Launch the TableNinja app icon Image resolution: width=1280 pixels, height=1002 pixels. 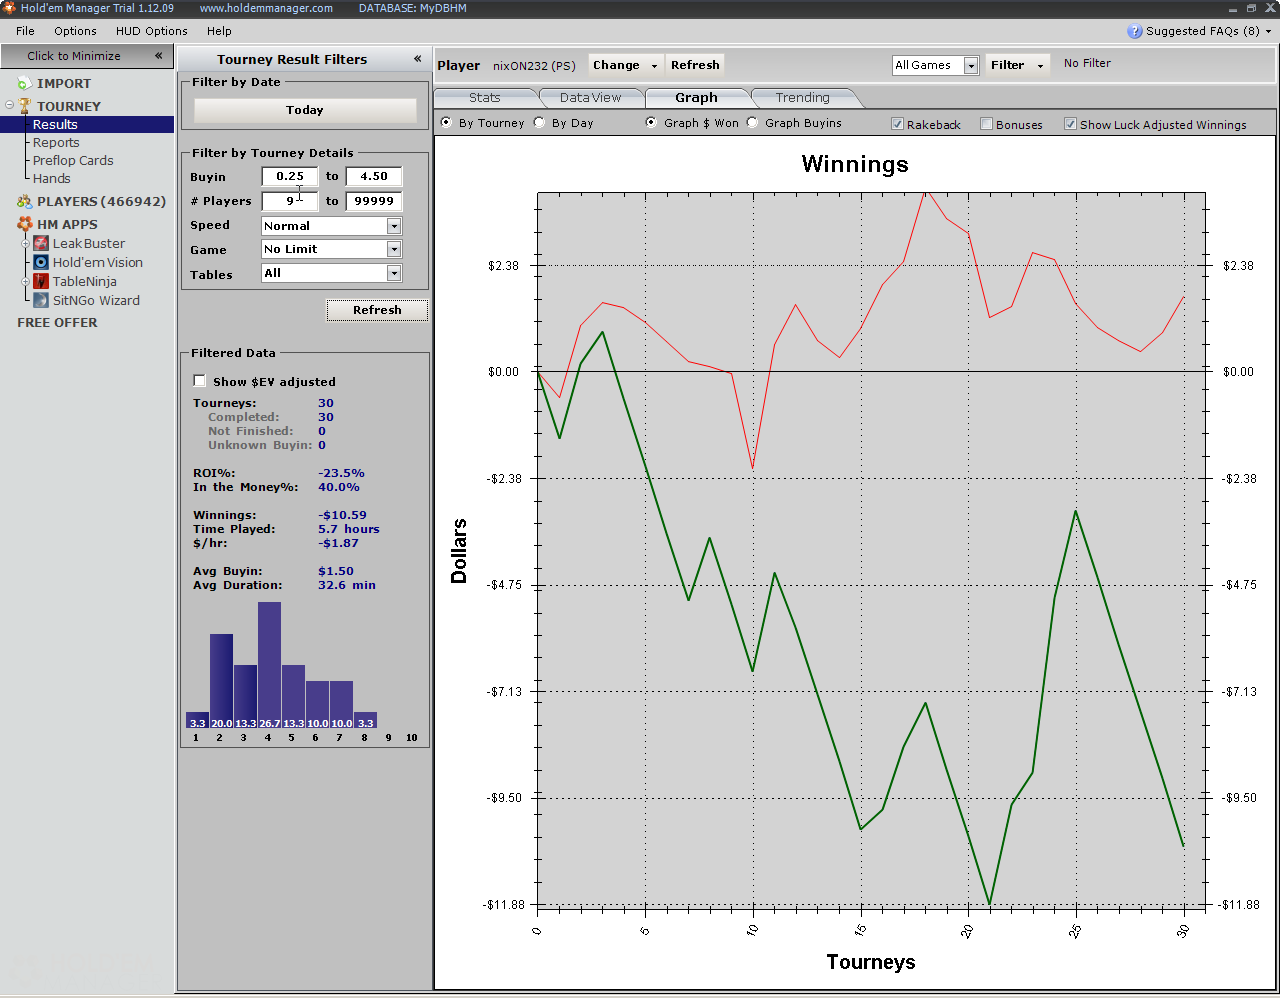click(41, 282)
